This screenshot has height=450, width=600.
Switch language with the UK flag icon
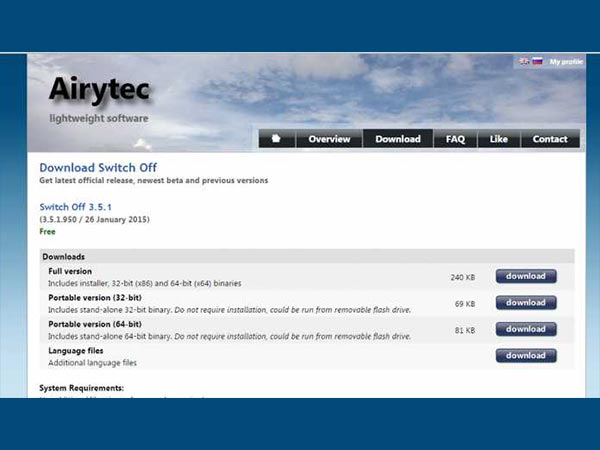[524, 62]
